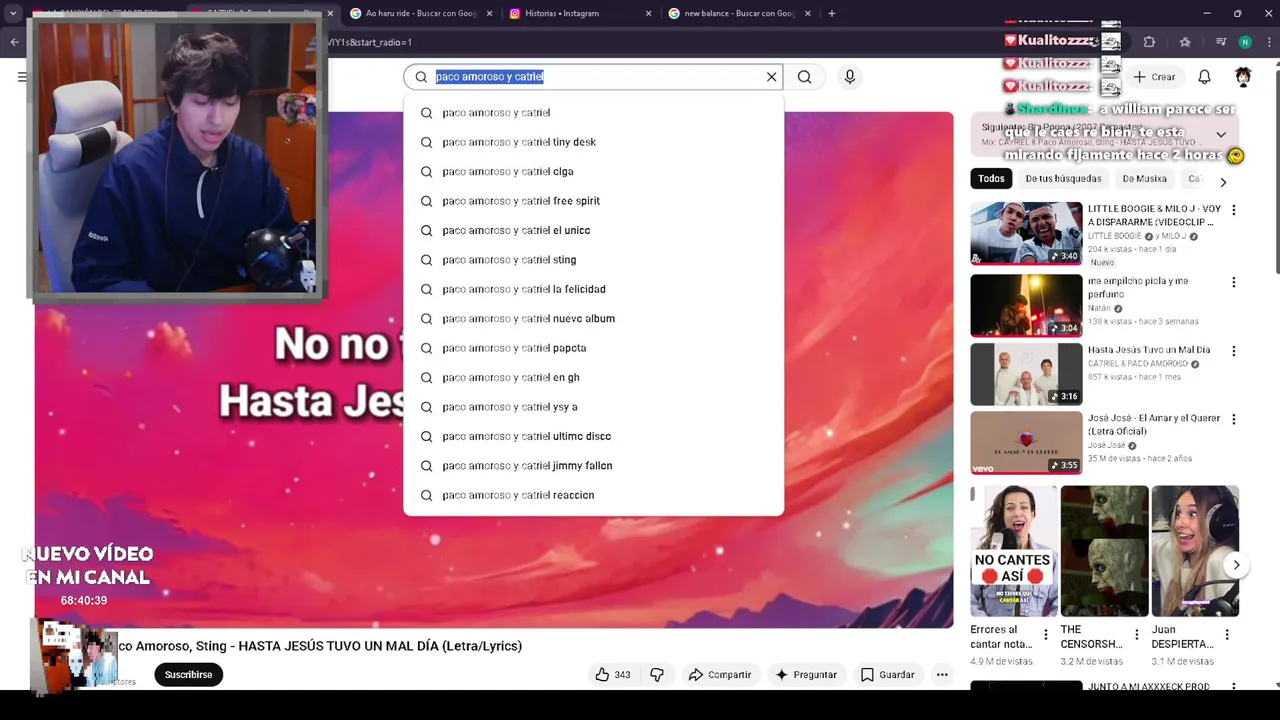
Task: Save the video with Guardar button
Action: tap(887, 675)
